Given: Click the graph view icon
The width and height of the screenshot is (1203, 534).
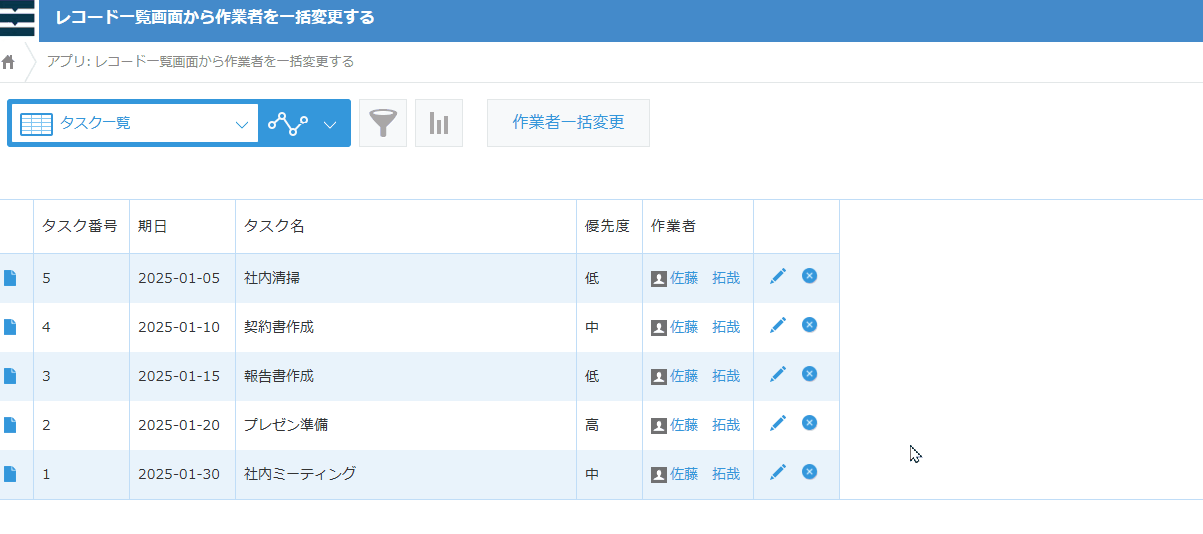Looking at the screenshot, I should [x=288, y=124].
